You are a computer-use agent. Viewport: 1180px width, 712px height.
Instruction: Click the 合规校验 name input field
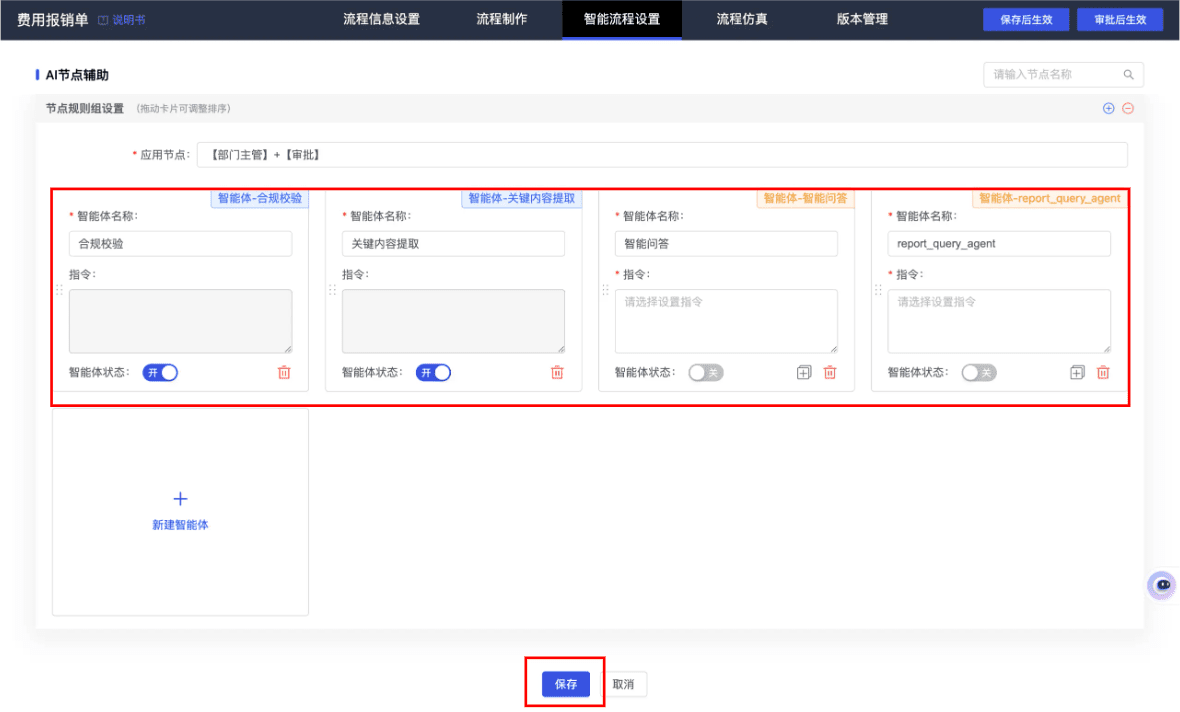(x=181, y=244)
